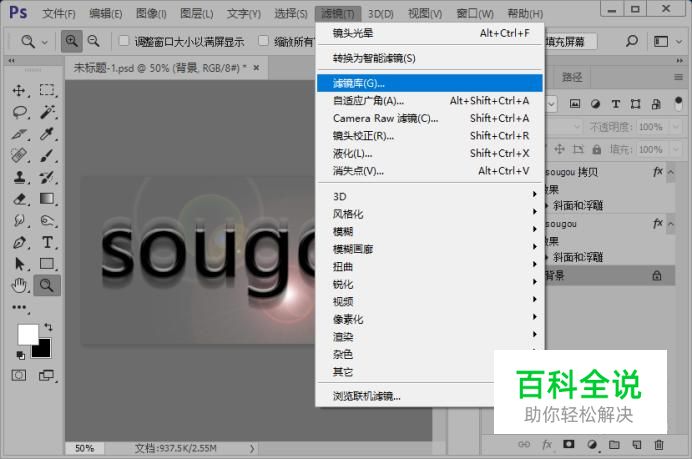Open the fill percentage dropdown
This screenshot has height=459, width=692.
coord(676,150)
